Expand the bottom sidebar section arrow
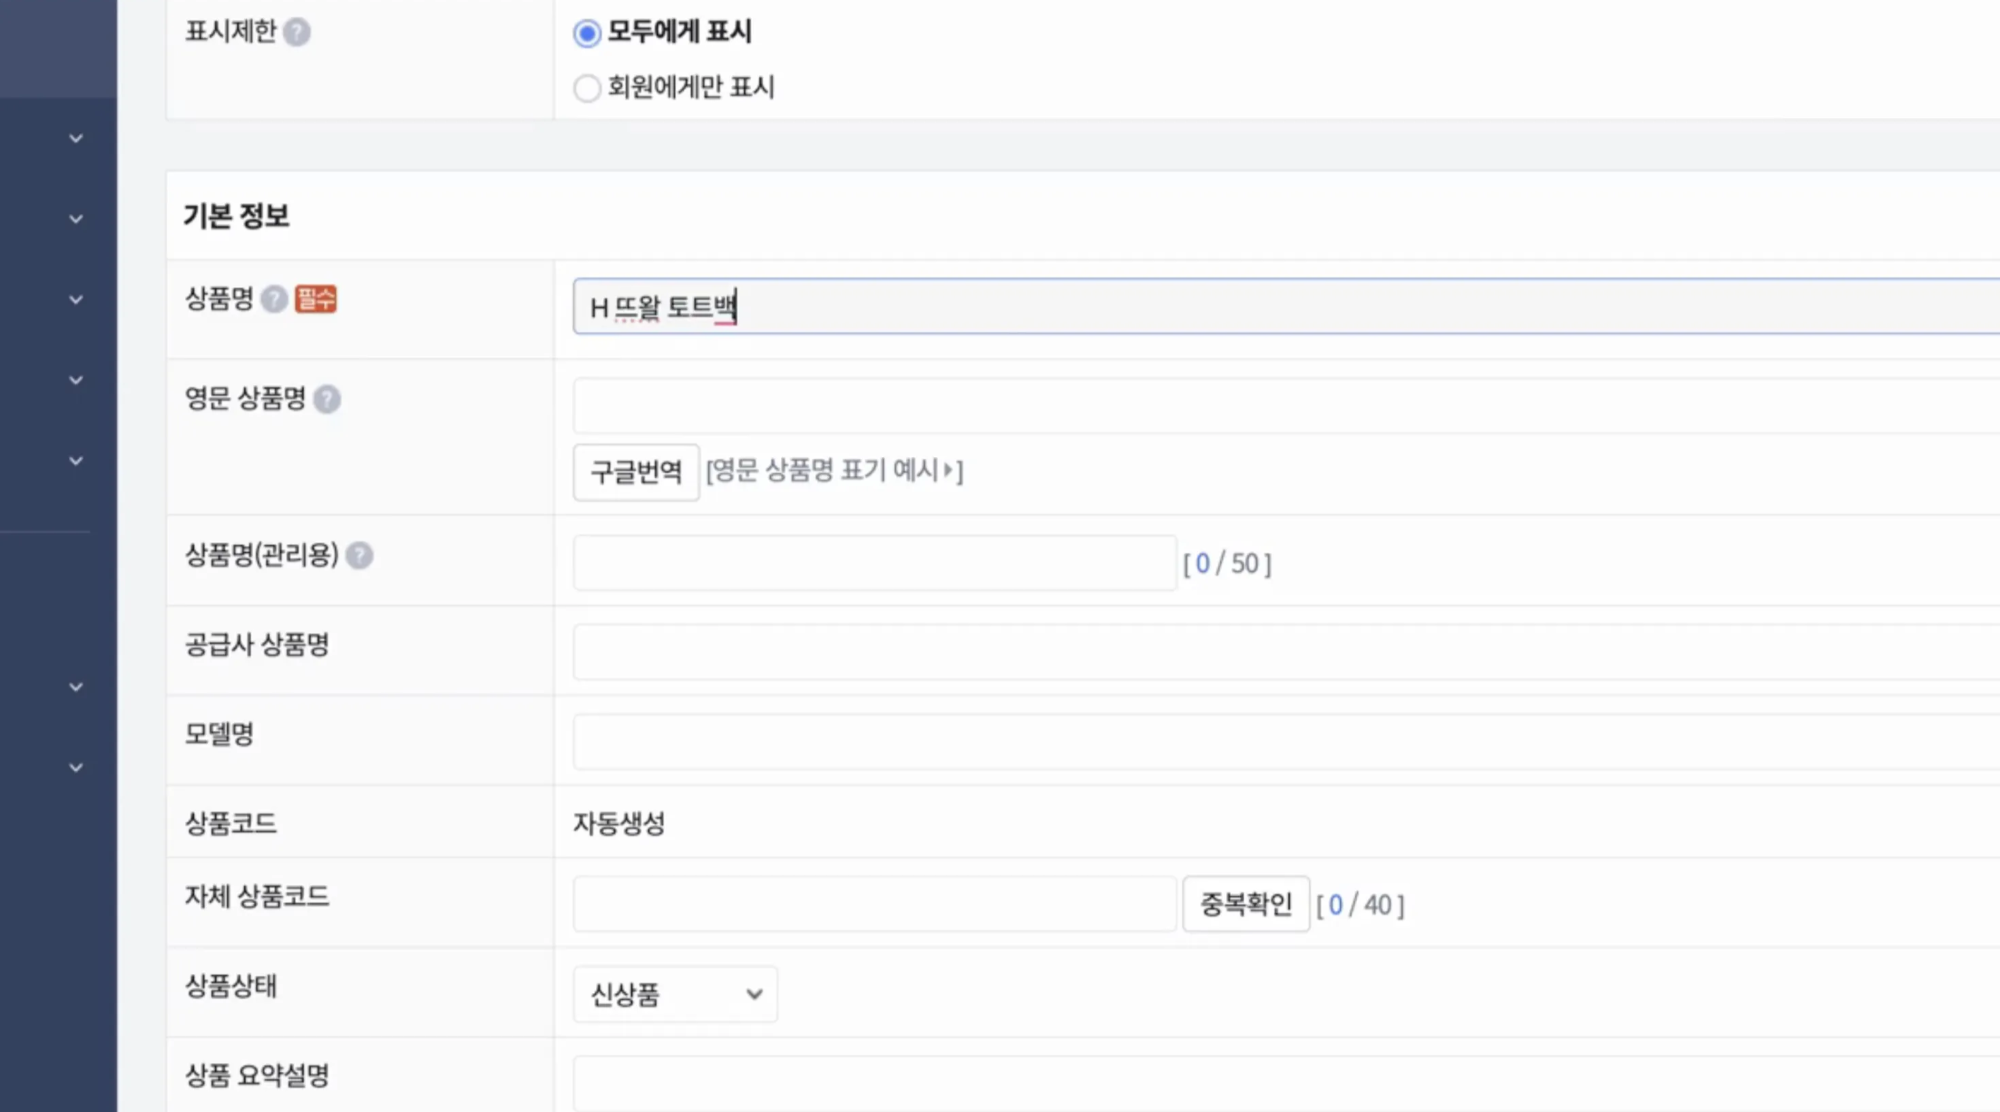The width and height of the screenshot is (2000, 1112). [x=74, y=766]
